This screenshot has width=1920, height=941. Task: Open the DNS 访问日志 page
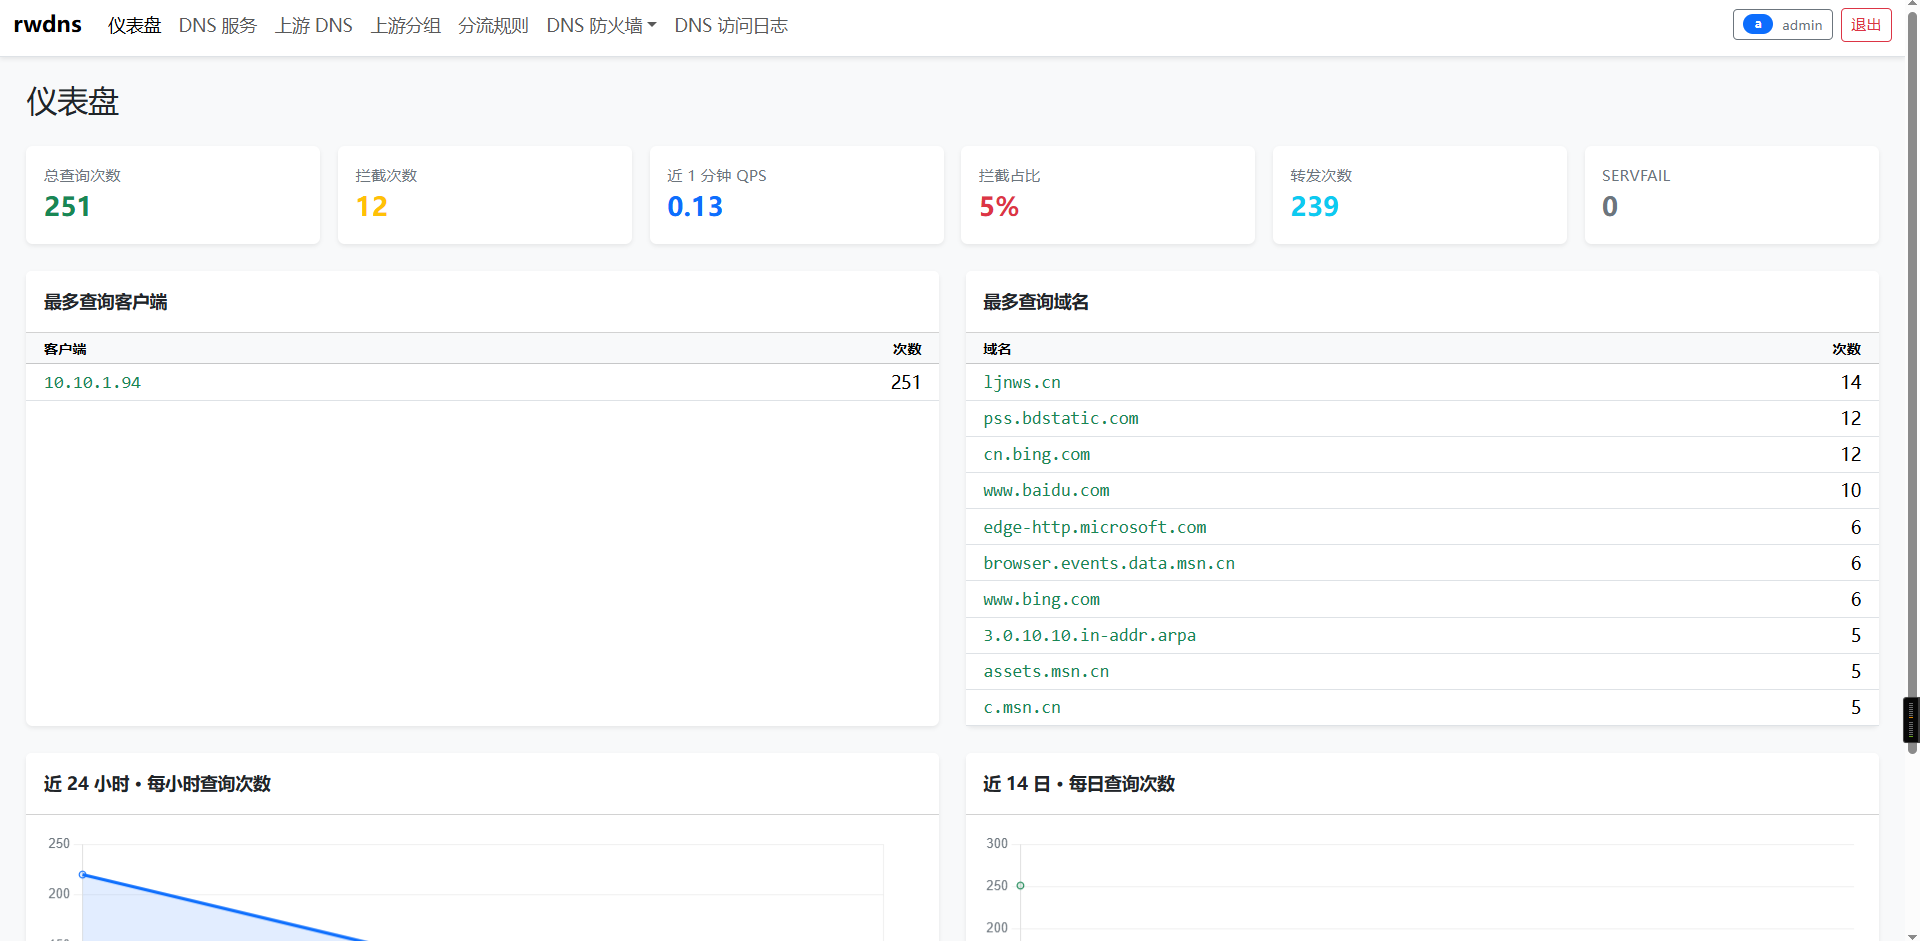pos(731,26)
